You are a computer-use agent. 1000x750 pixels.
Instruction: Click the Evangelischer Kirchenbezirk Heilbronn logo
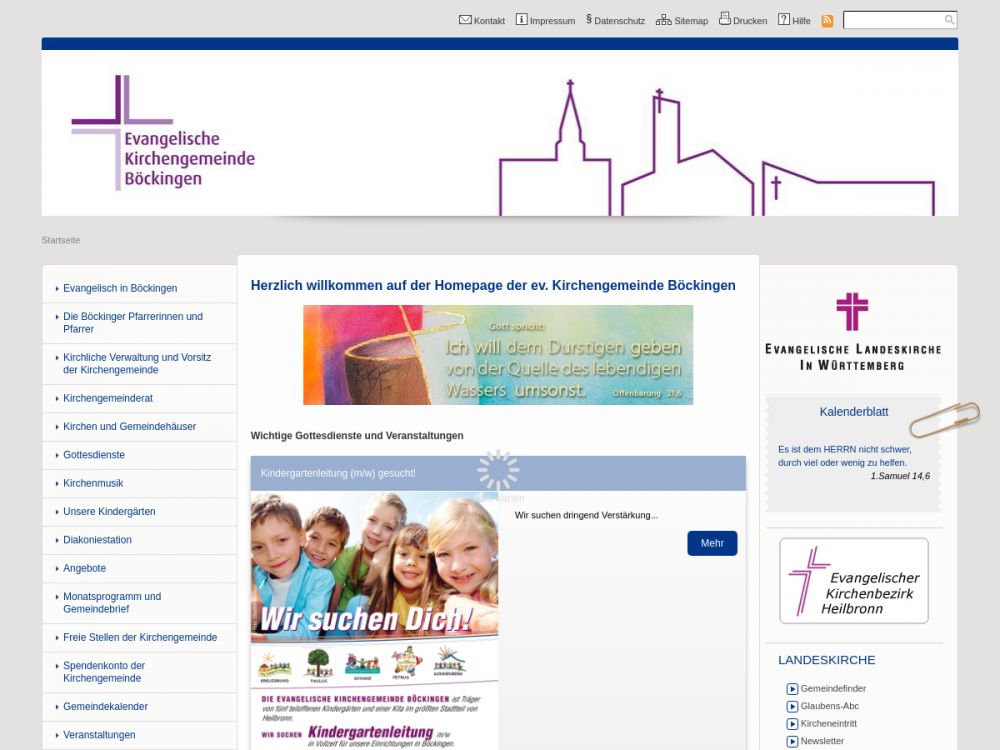pyautogui.click(x=854, y=581)
